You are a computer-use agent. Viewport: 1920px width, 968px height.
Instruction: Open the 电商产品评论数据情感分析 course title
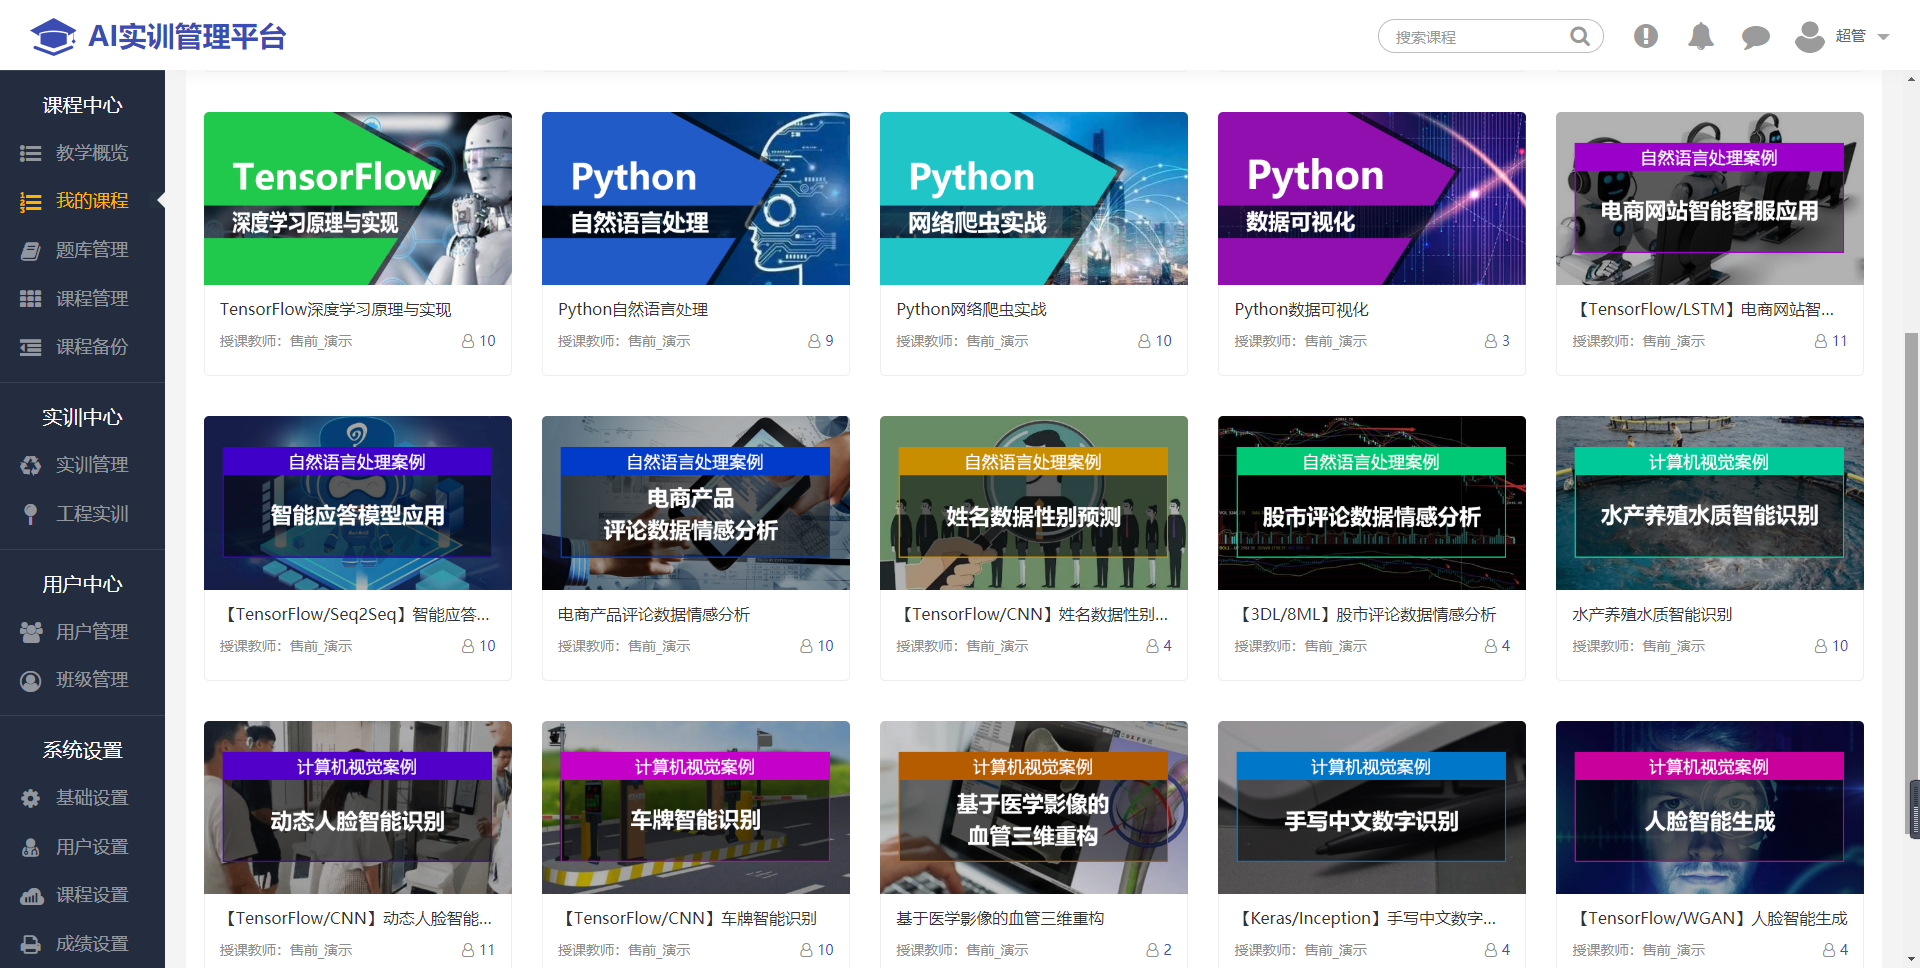click(x=654, y=615)
